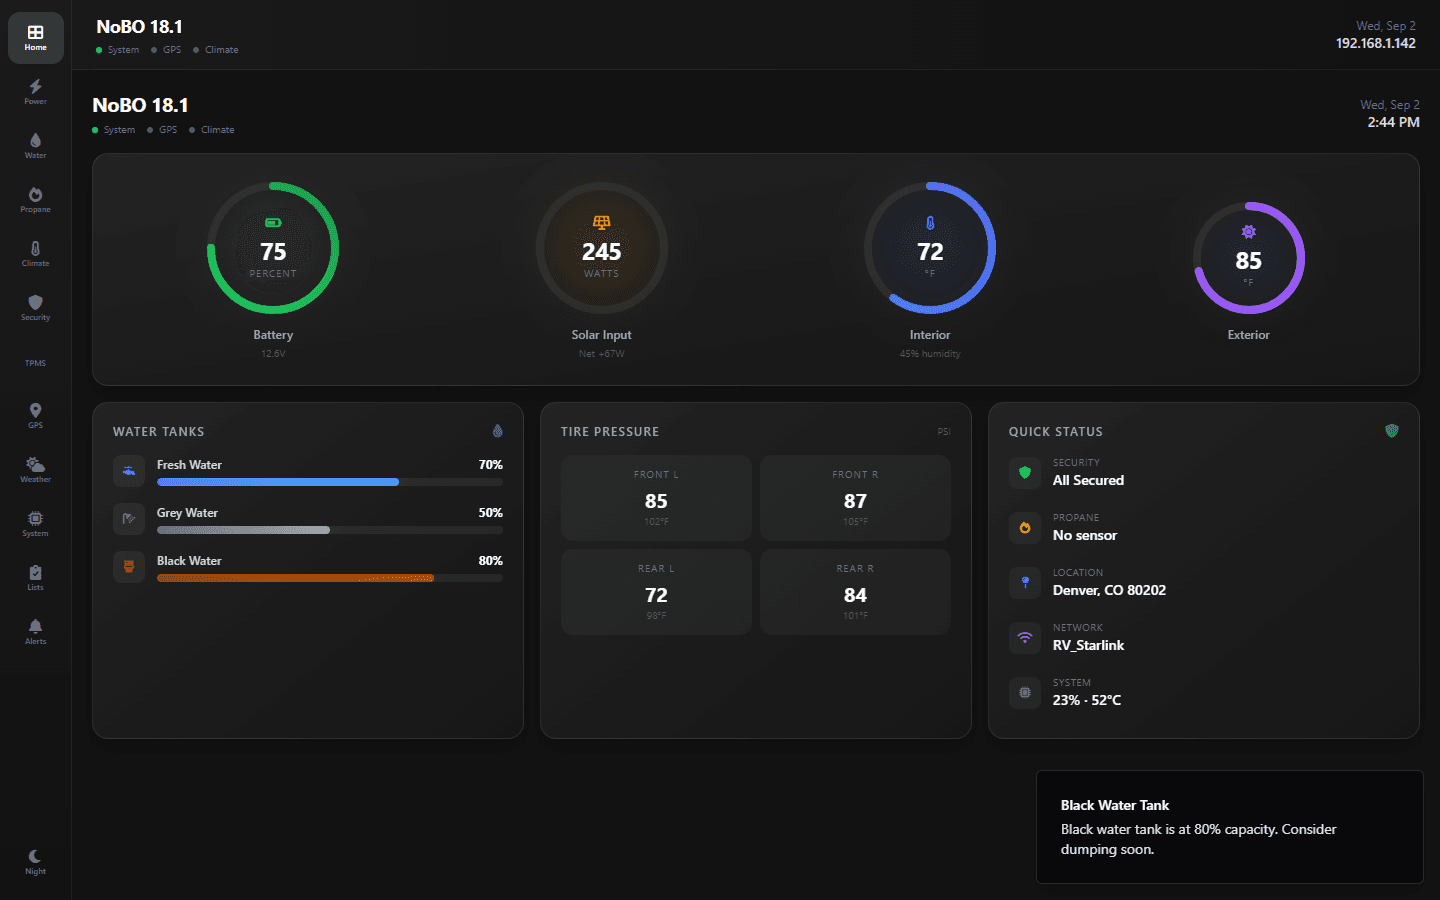Click the Grey Water tank icon
The height and width of the screenshot is (900, 1440).
pos(129,519)
